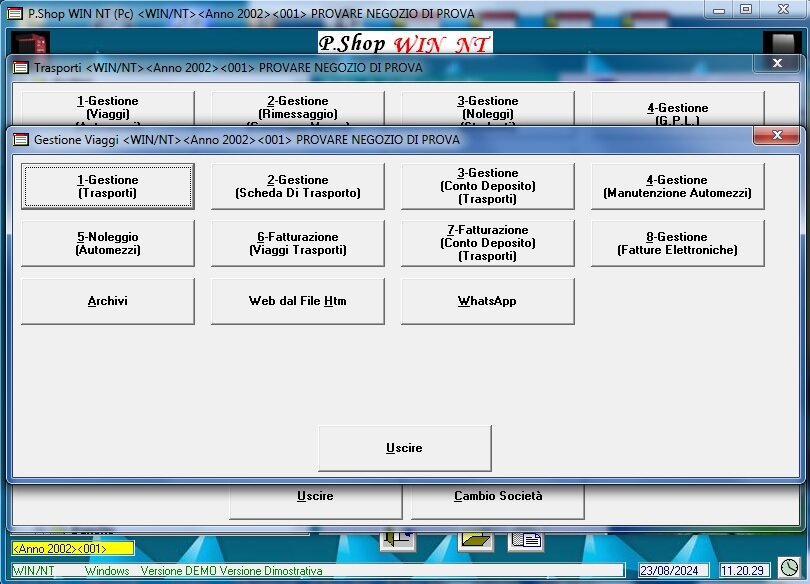Open the WhatsApp function
This screenshot has height=584, width=810.
[487, 301]
